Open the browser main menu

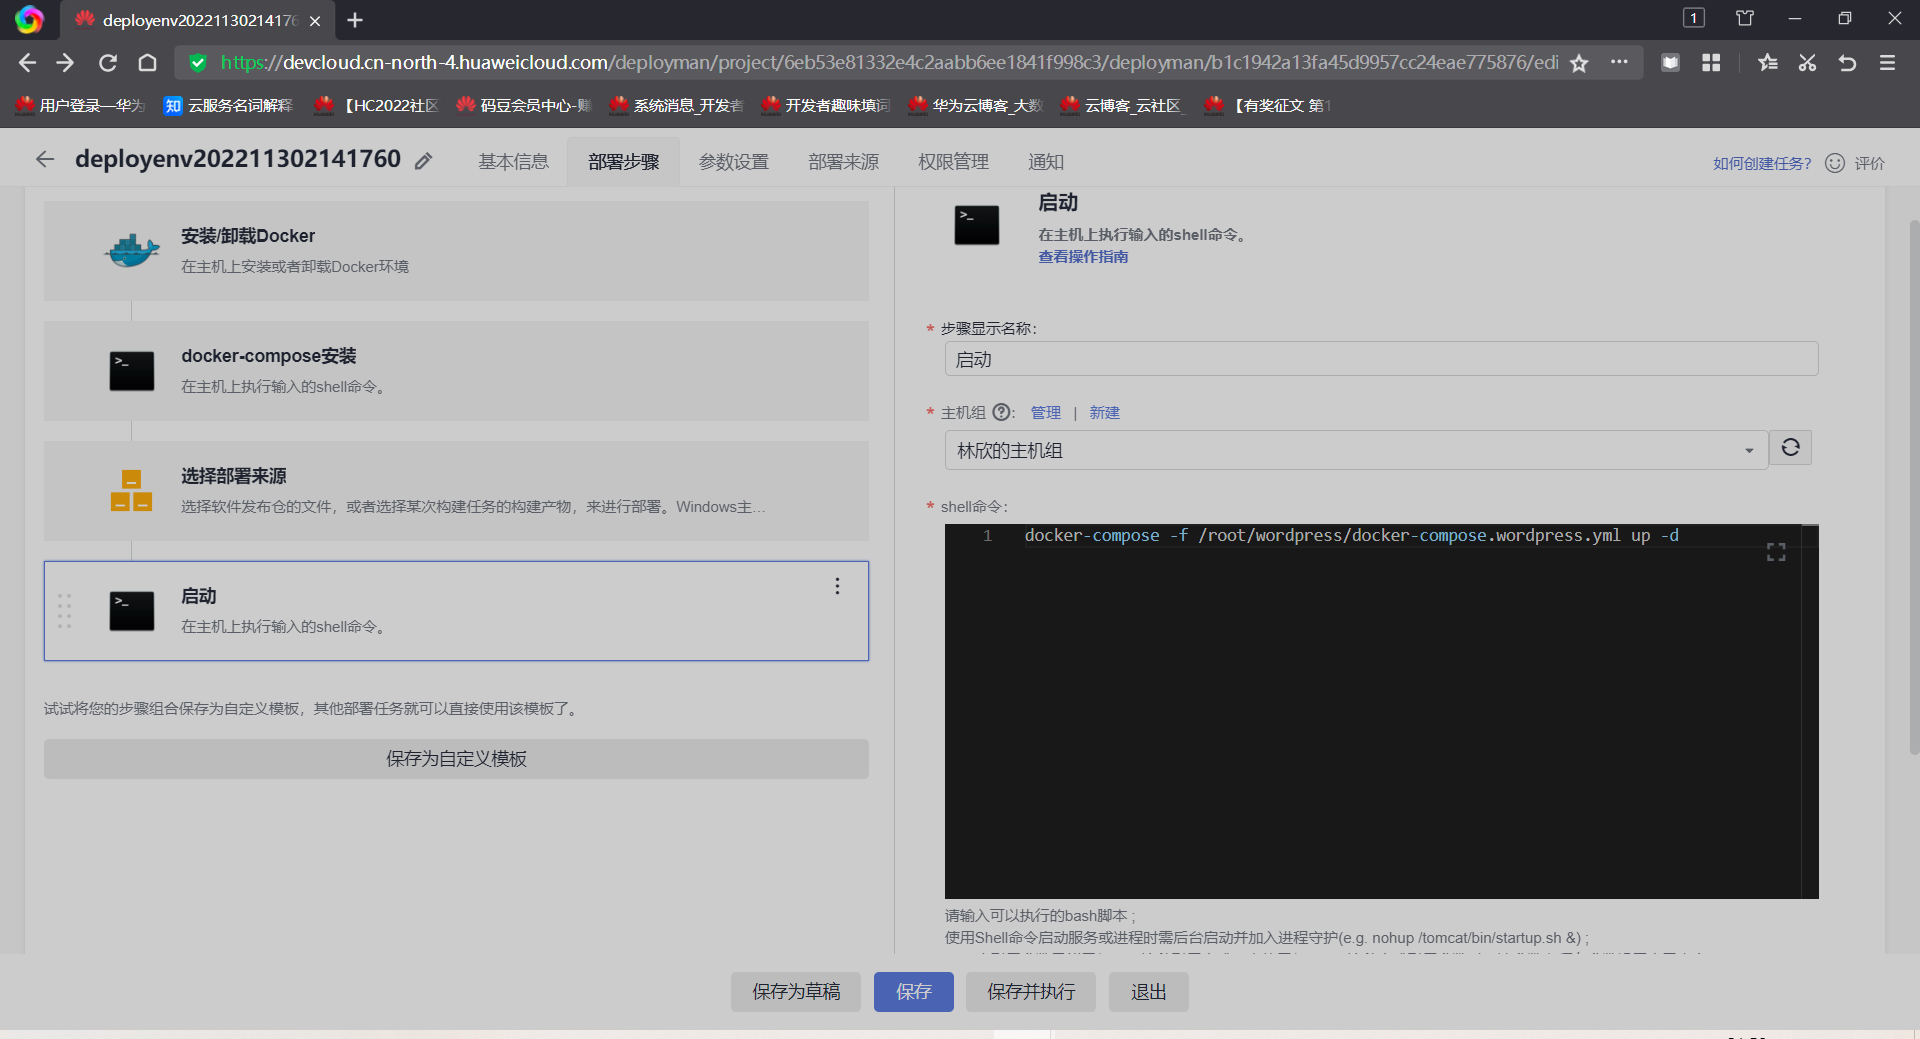coord(1888,63)
